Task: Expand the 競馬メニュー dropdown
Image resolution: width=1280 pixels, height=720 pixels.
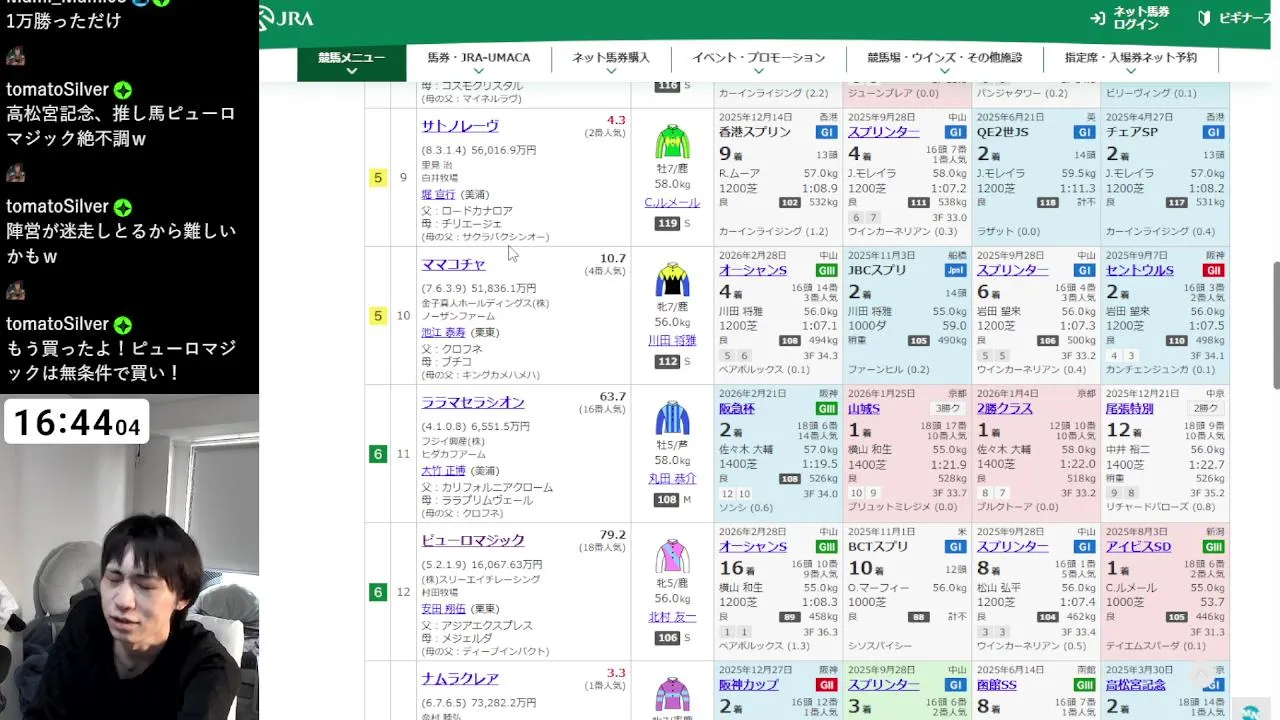Action: tap(351, 62)
